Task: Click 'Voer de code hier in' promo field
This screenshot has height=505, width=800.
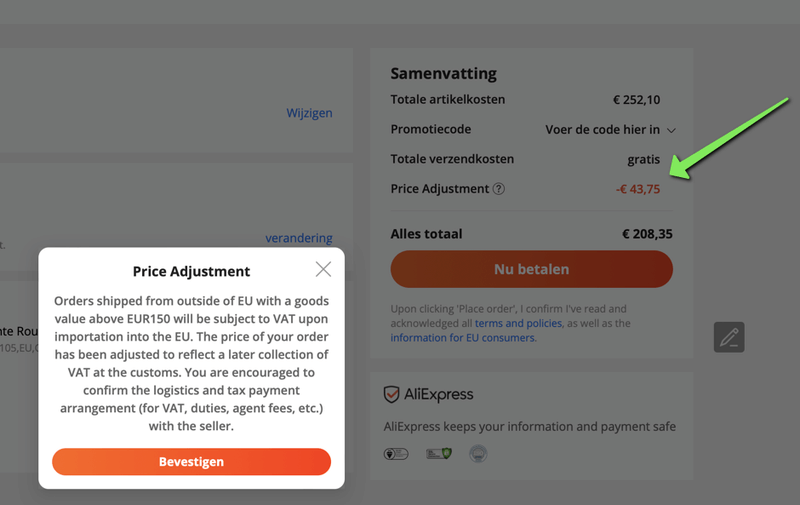Action: pyautogui.click(x=602, y=129)
